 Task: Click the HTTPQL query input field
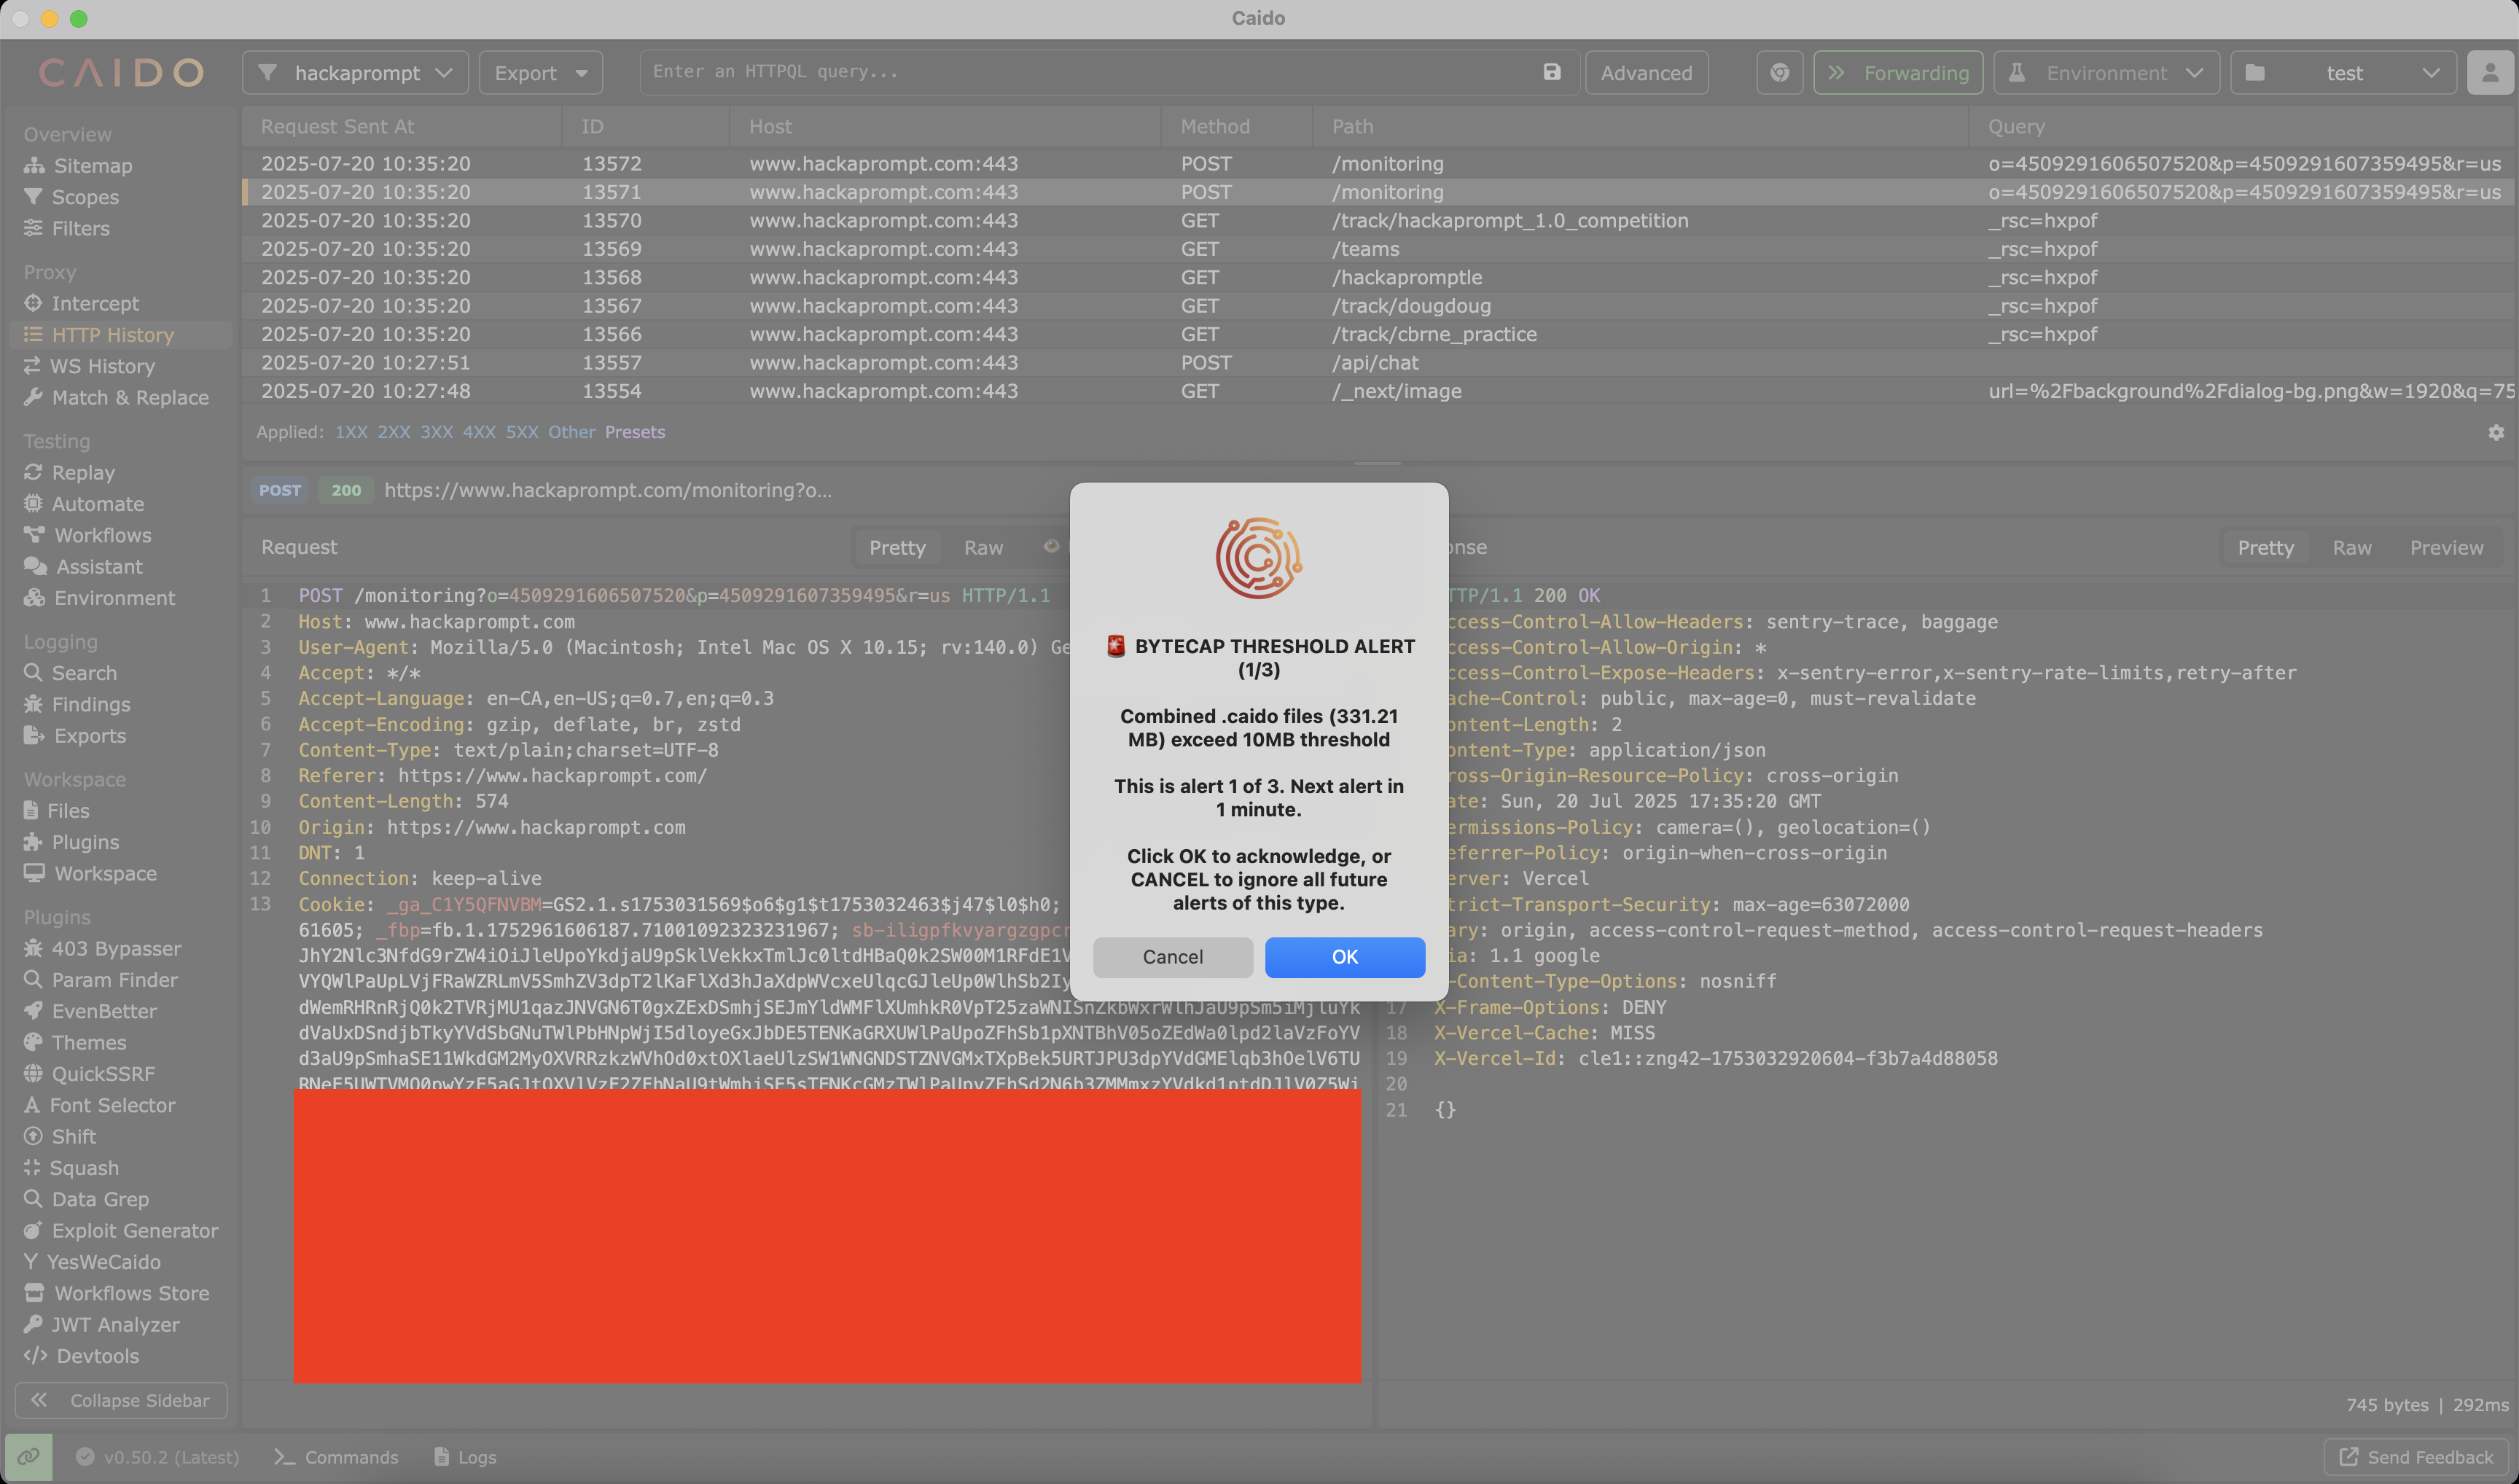pos(1090,72)
